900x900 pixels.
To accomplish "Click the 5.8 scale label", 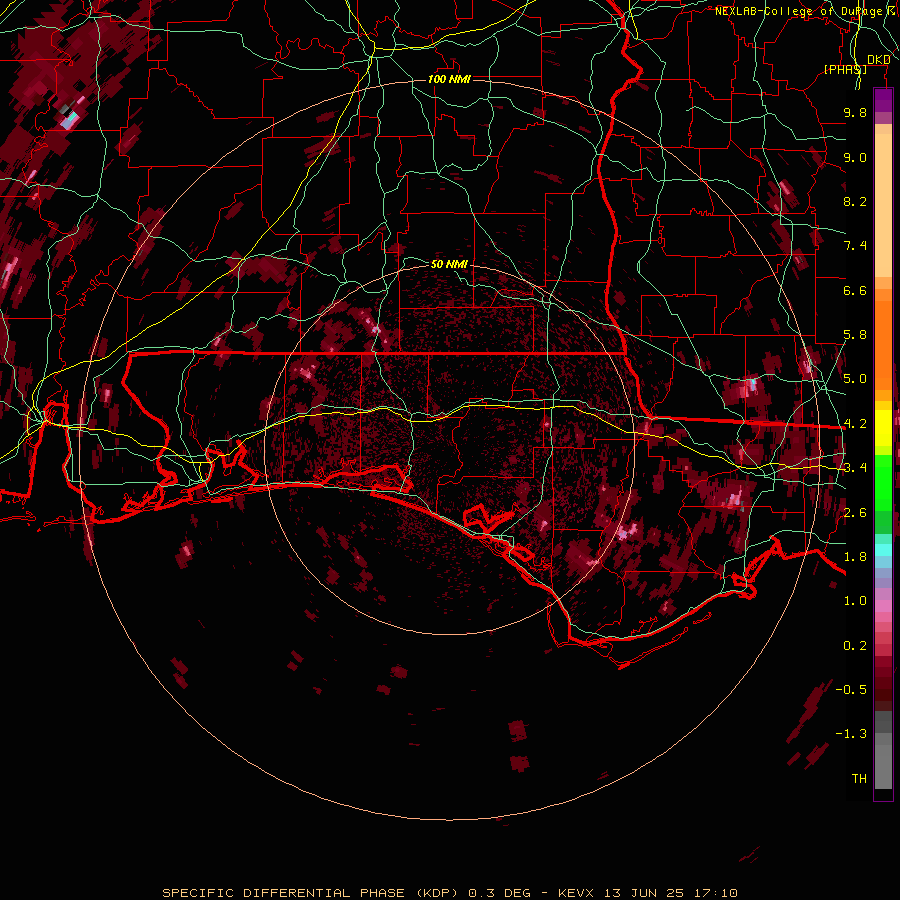I will pyautogui.click(x=855, y=335).
